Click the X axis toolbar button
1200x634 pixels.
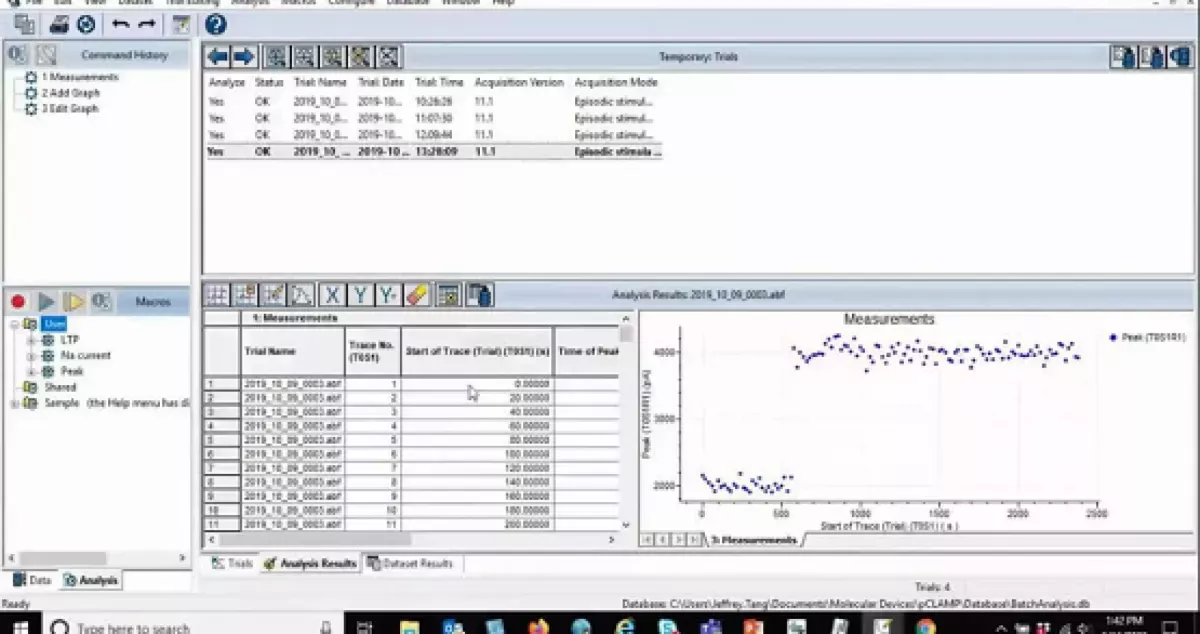pos(332,295)
